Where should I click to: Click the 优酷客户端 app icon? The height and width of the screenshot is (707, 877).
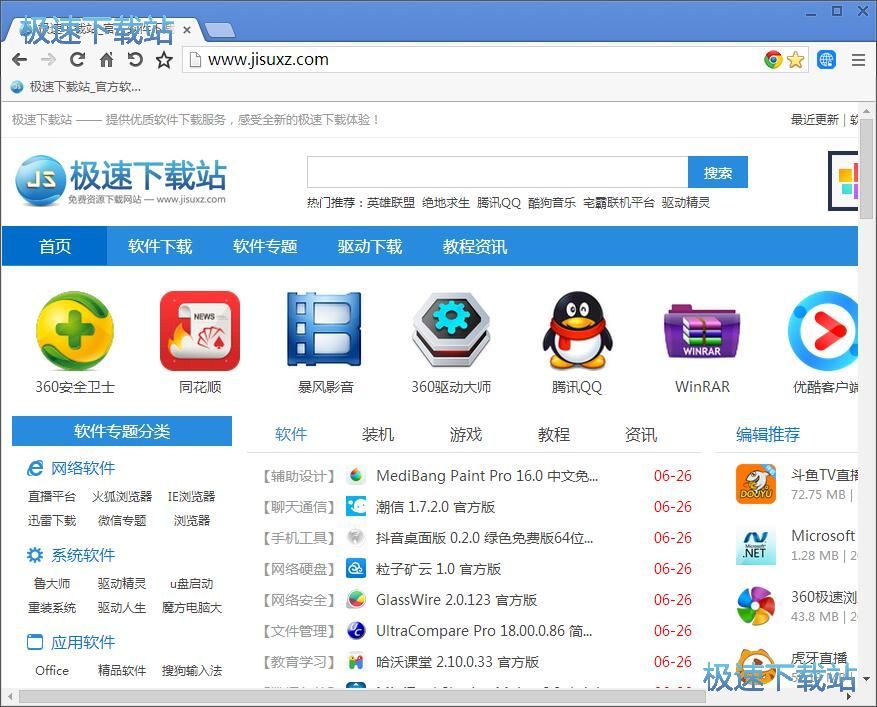pyautogui.click(x=822, y=331)
